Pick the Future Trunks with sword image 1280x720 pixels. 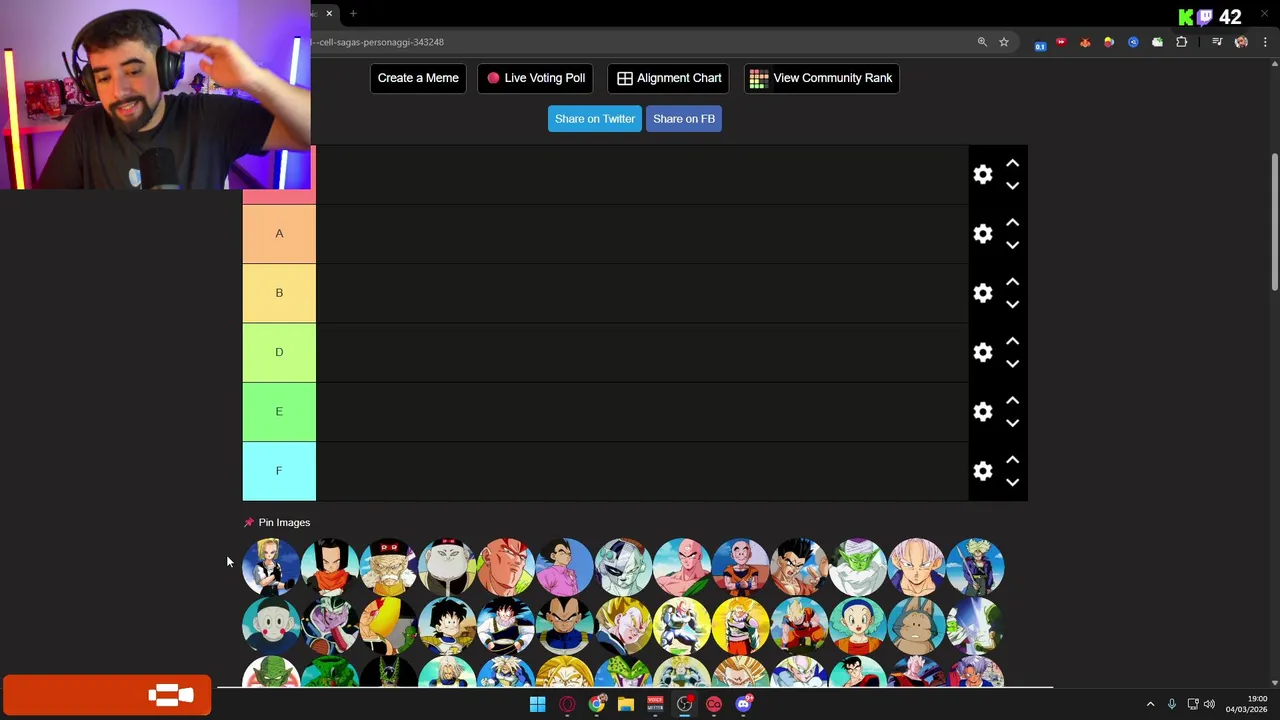click(976, 566)
